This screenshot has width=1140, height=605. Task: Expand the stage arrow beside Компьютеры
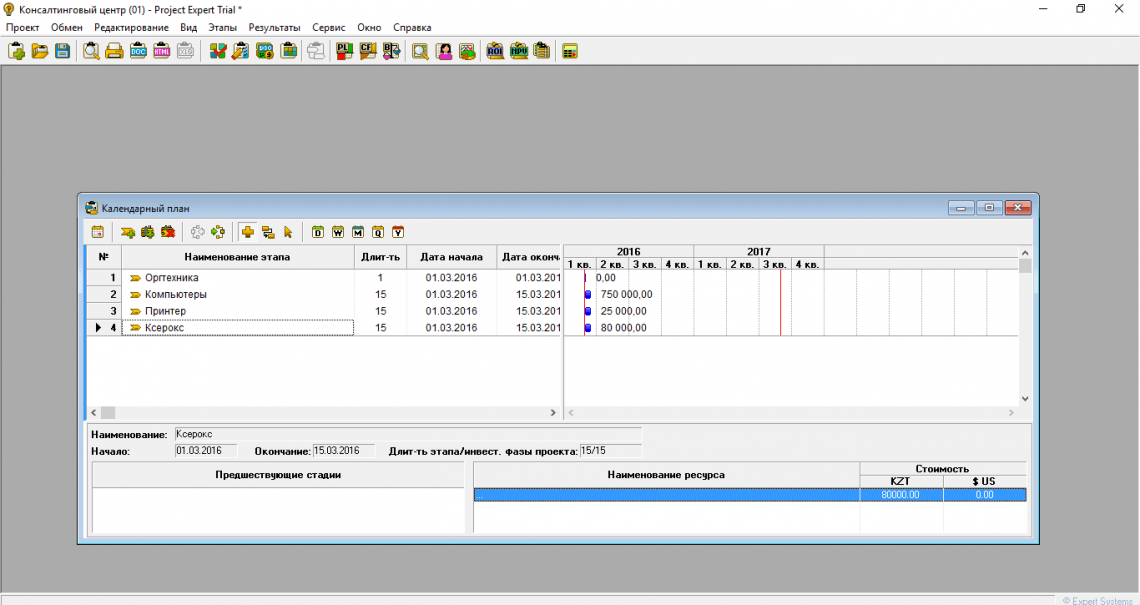coord(135,295)
